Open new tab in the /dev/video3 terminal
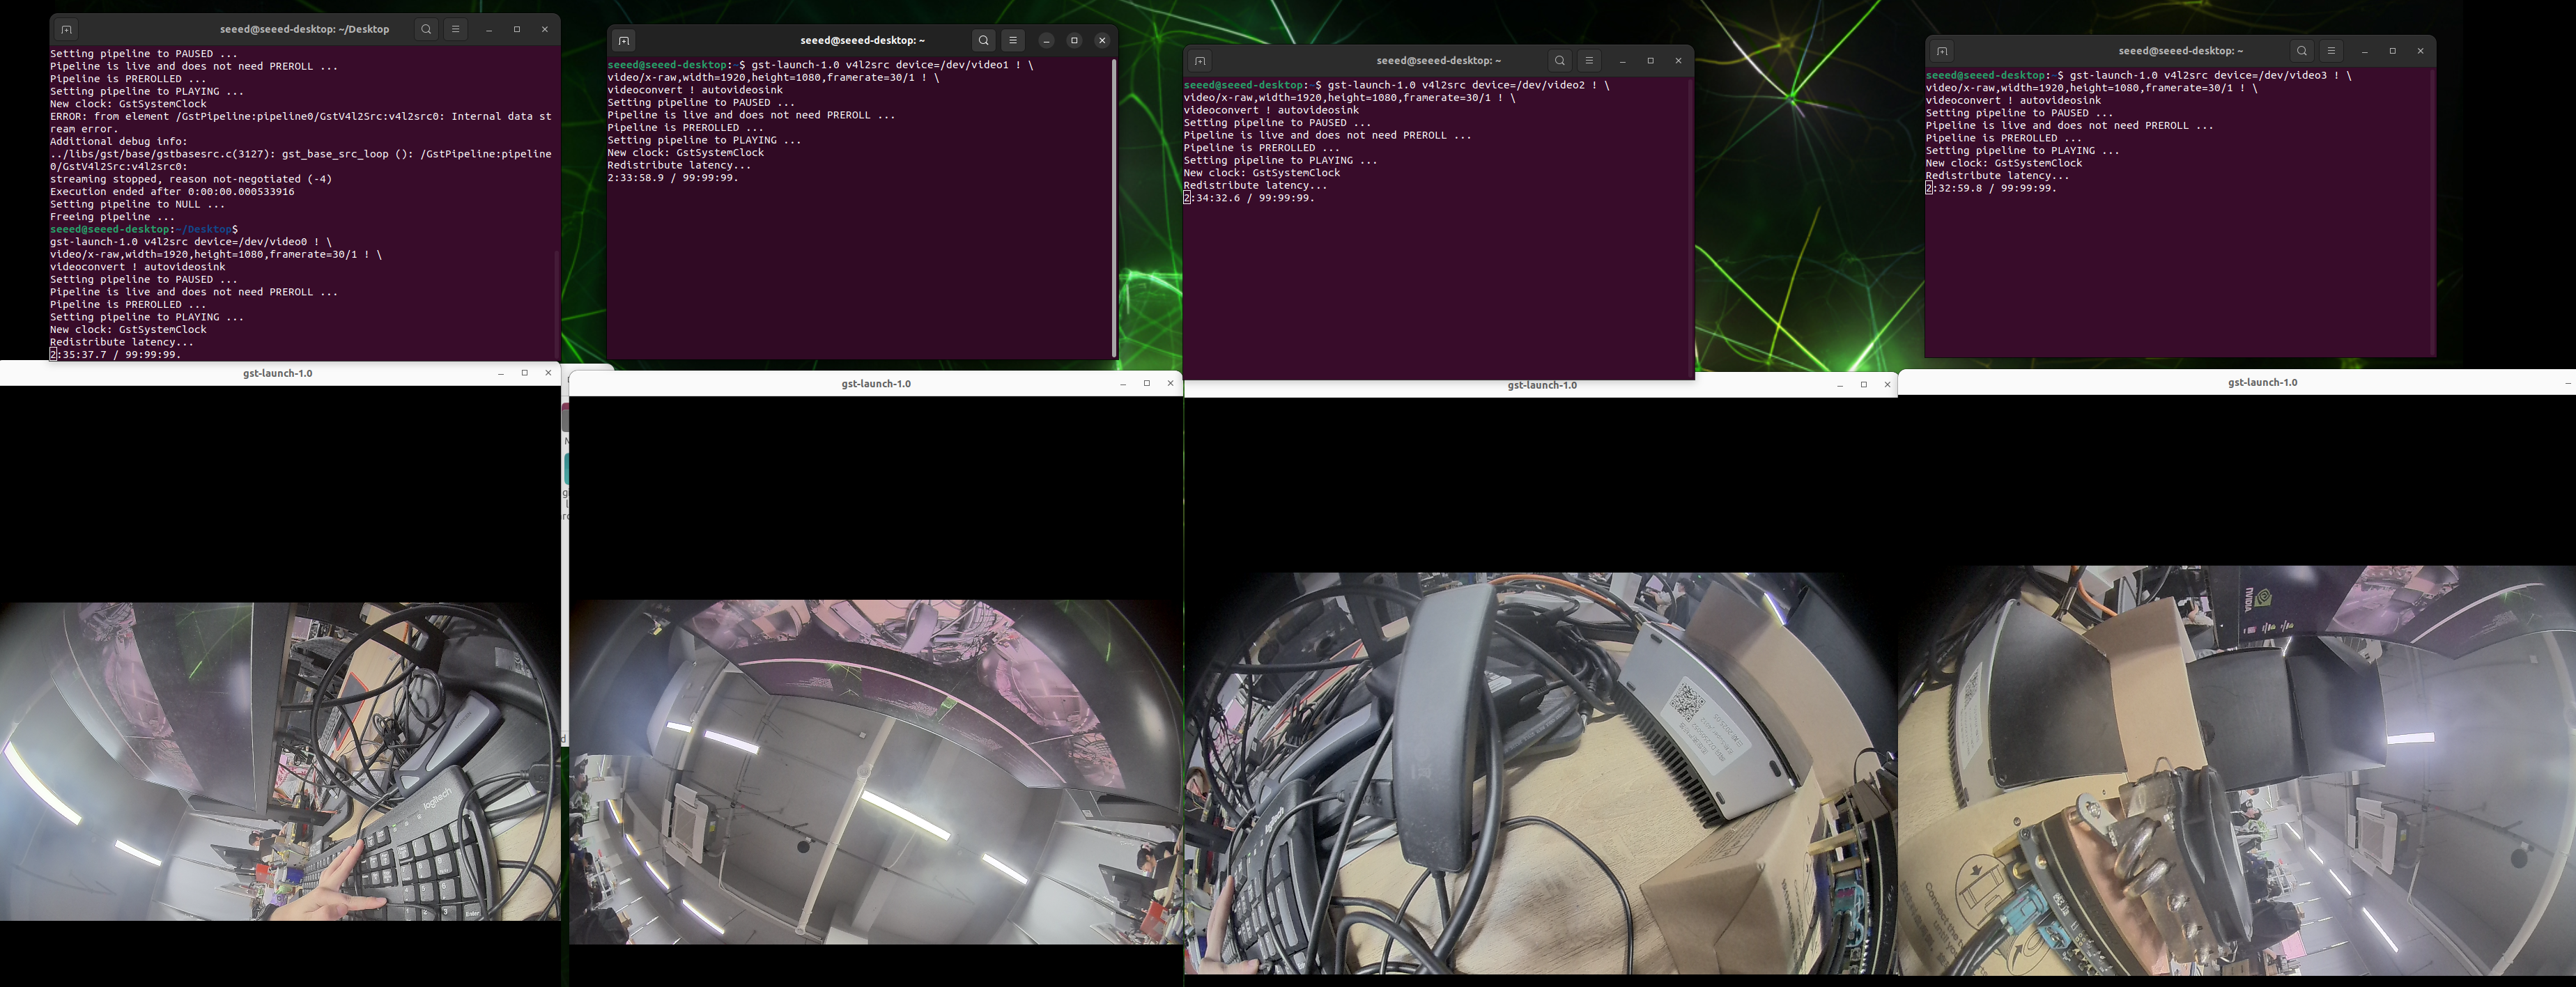 (x=1941, y=51)
